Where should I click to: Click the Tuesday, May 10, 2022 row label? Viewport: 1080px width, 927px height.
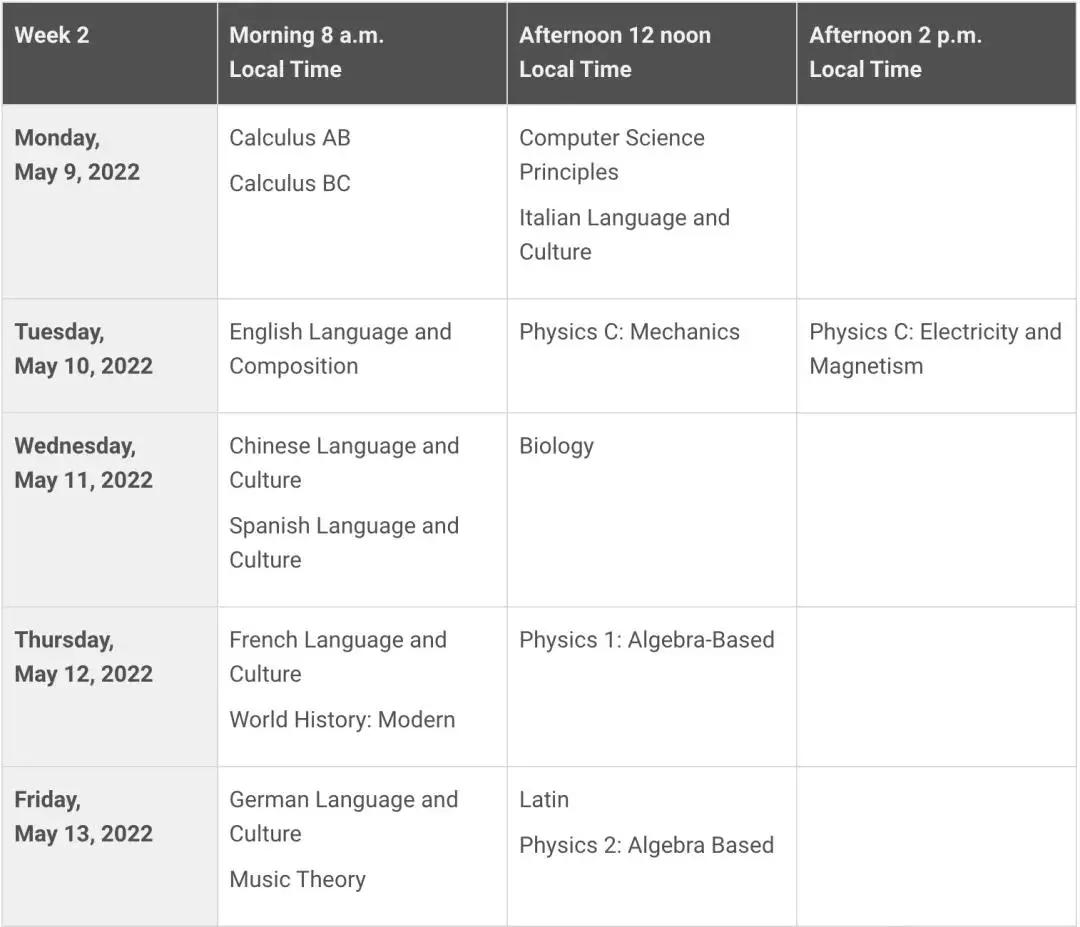click(83, 349)
